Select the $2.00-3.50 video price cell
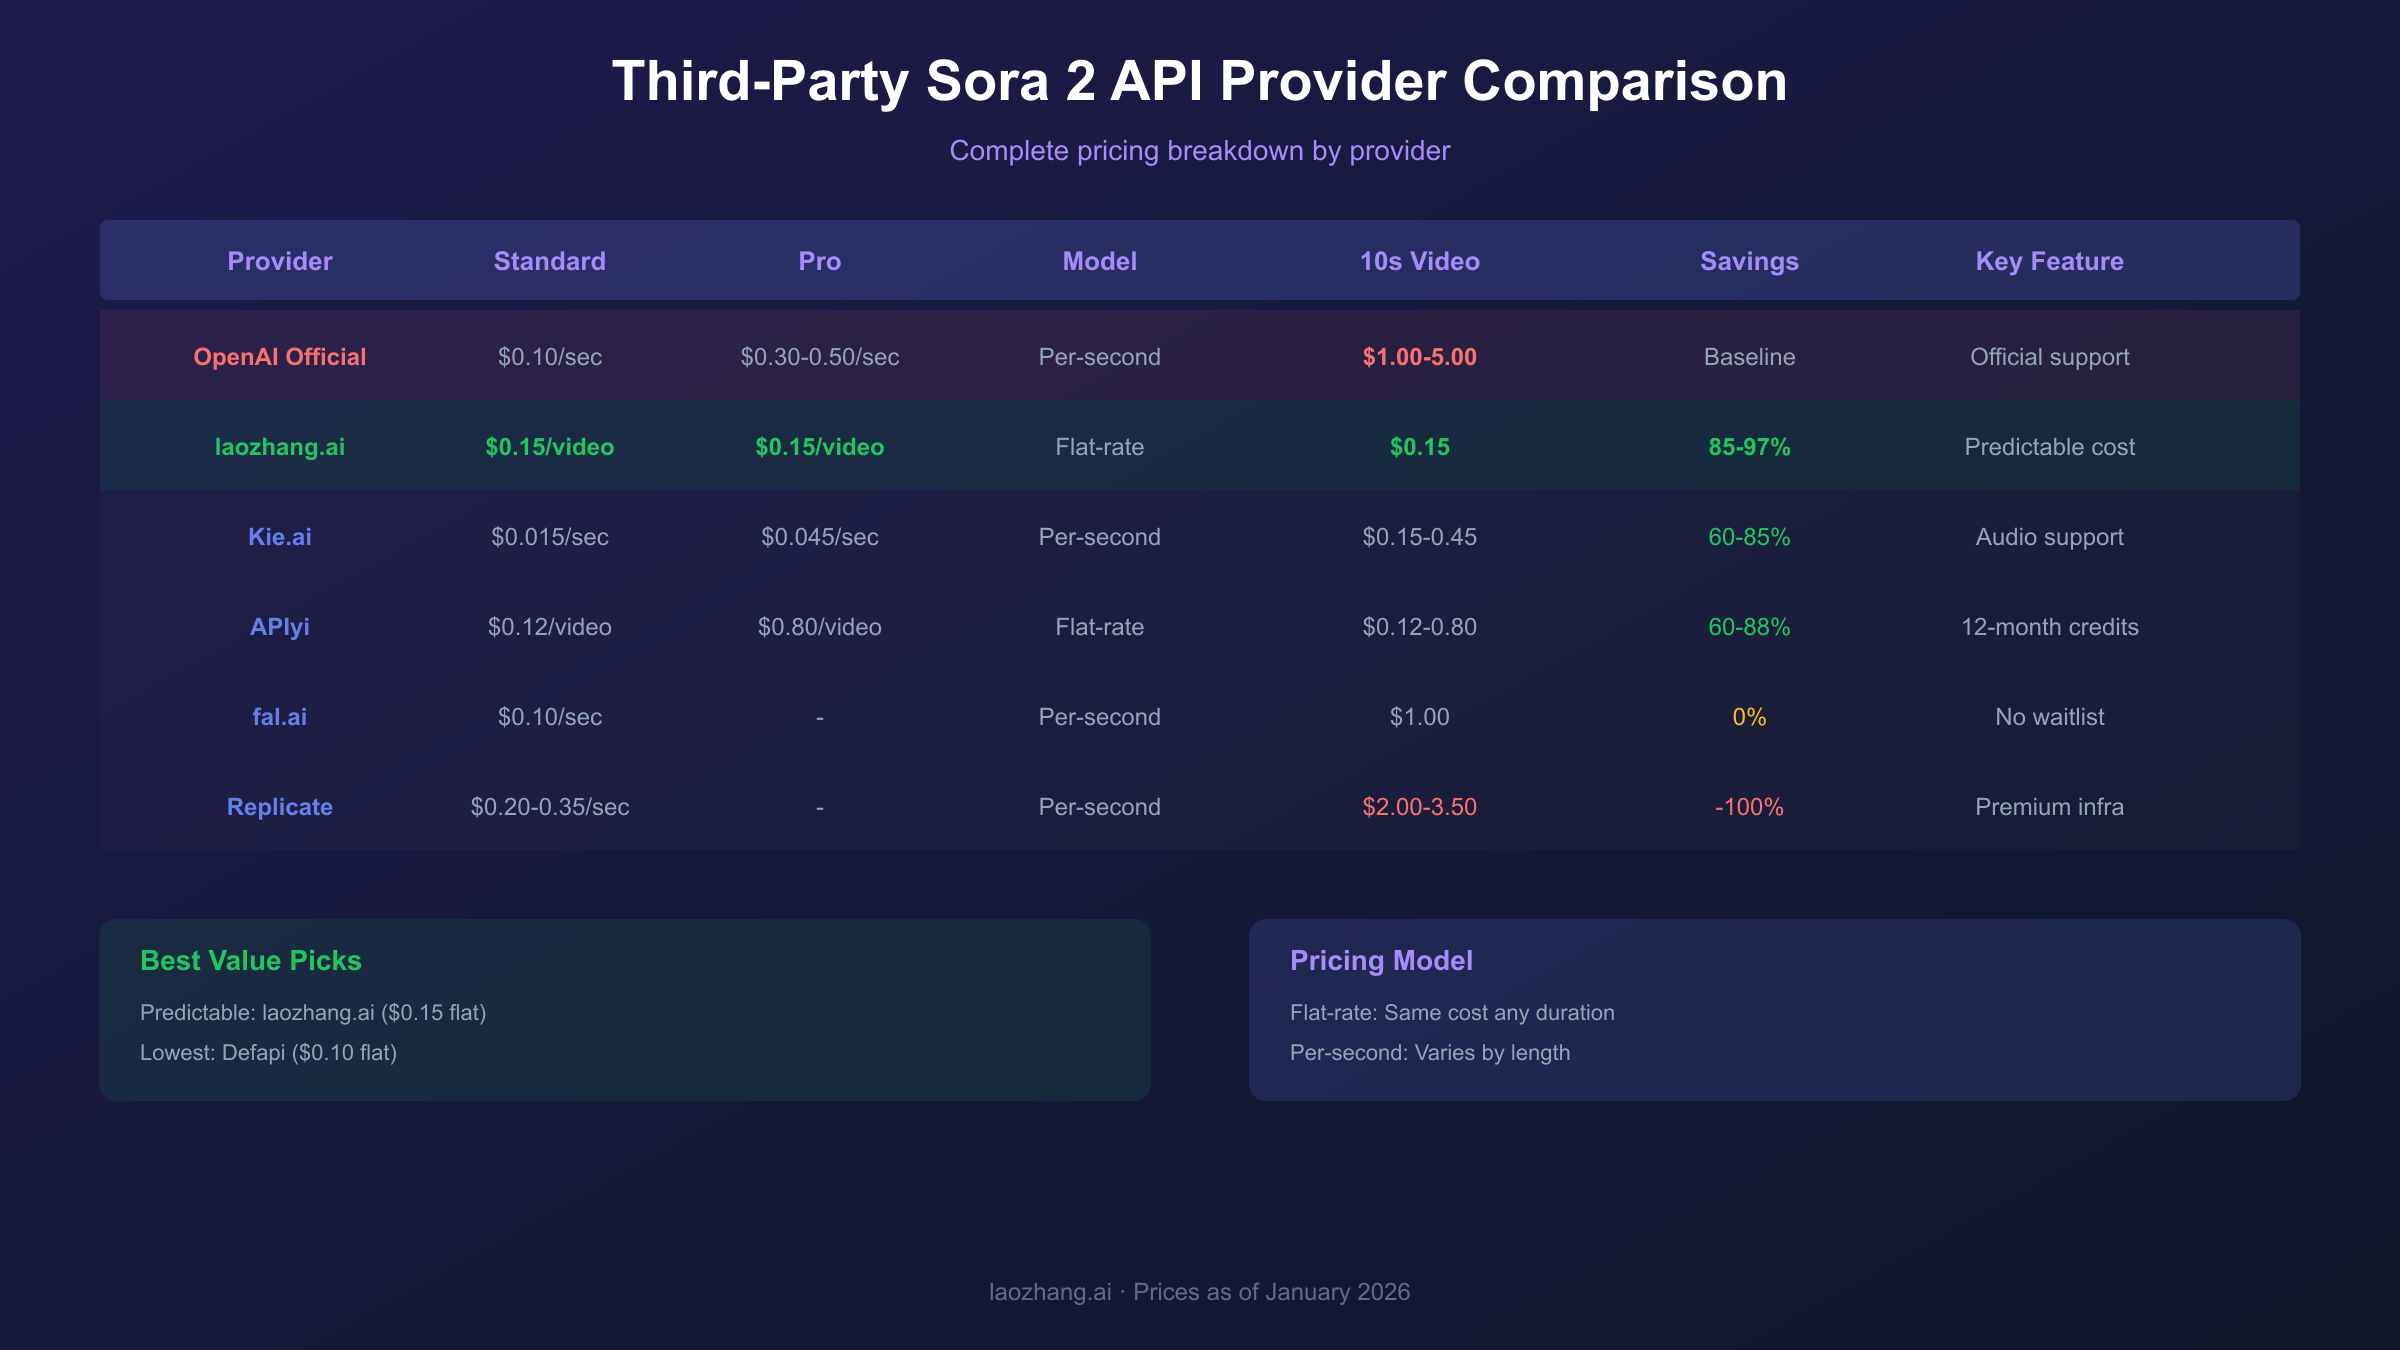2400x1350 pixels. coord(1419,807)
